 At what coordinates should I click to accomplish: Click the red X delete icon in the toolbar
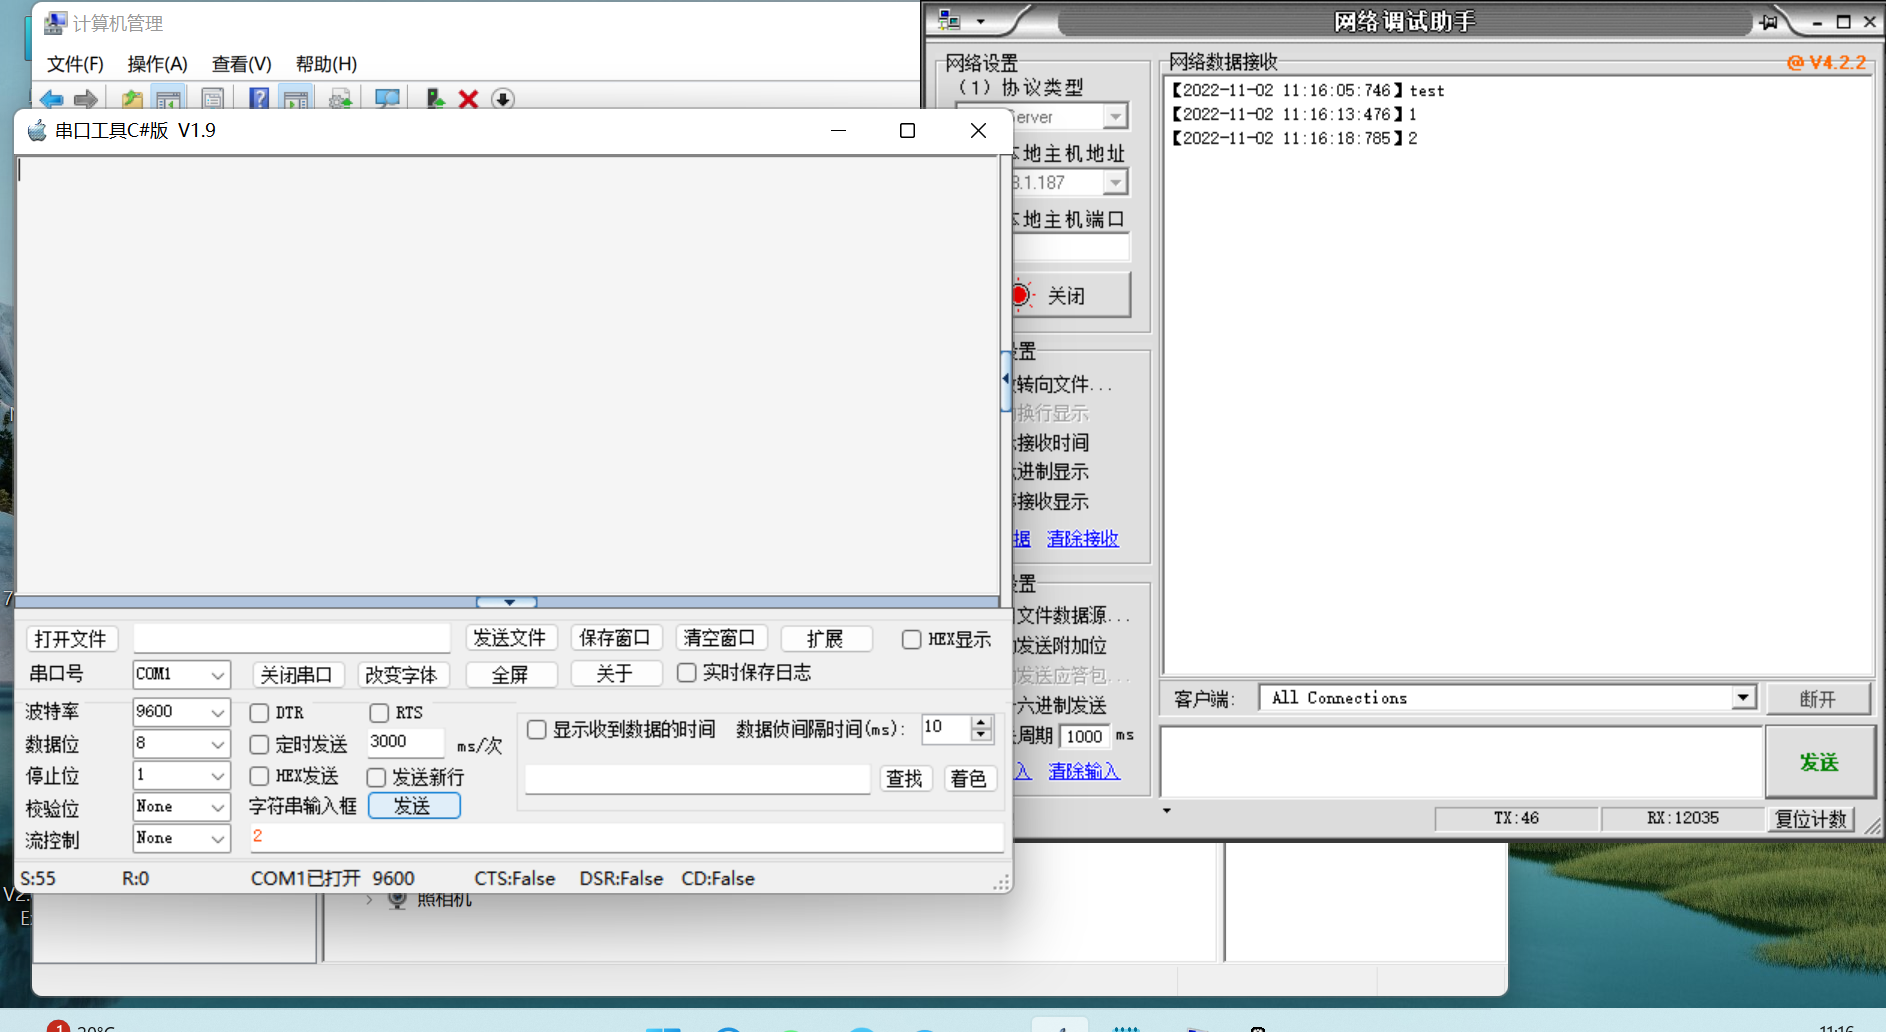(x=469, y=98)
